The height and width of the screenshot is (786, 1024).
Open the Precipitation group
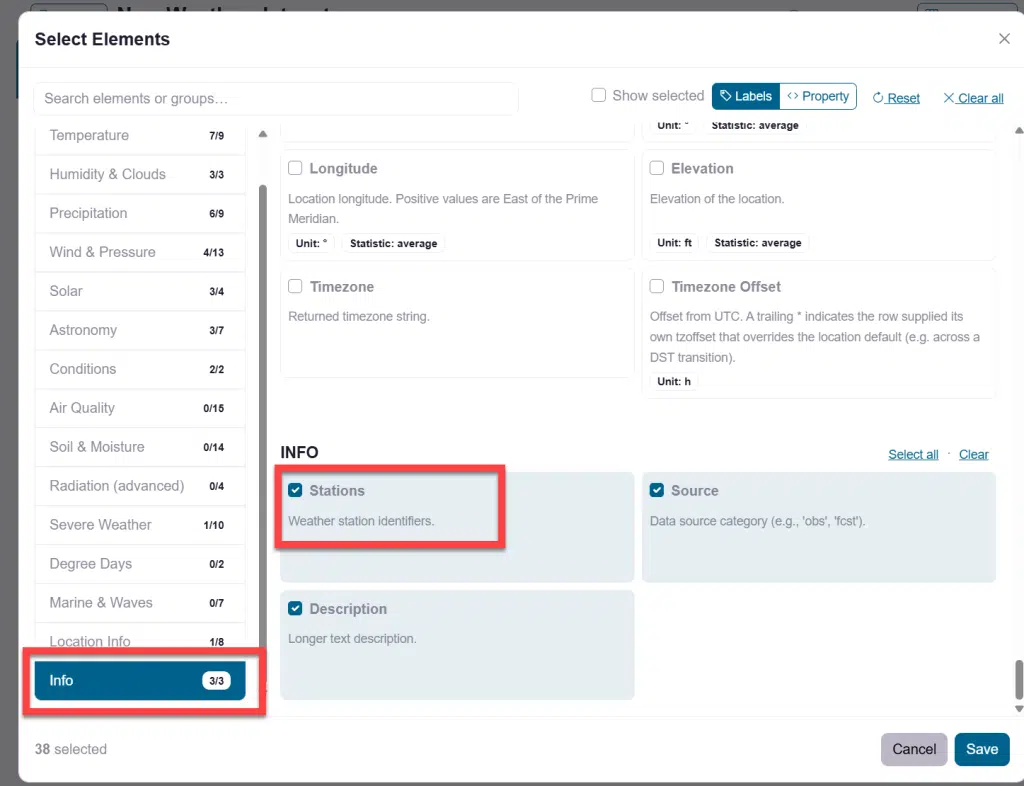[x=140, y=213]
